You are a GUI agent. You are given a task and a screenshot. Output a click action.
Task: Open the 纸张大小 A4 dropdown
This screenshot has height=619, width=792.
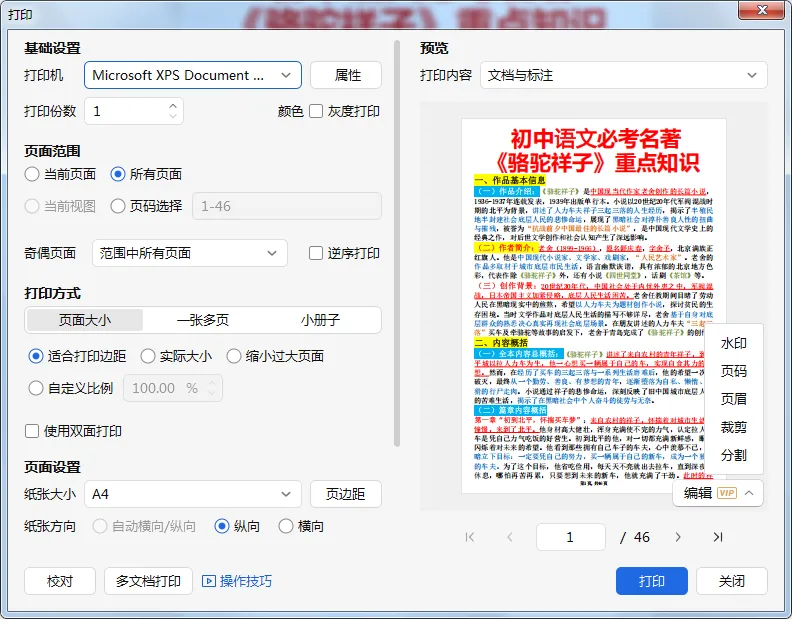click(193, 494)
